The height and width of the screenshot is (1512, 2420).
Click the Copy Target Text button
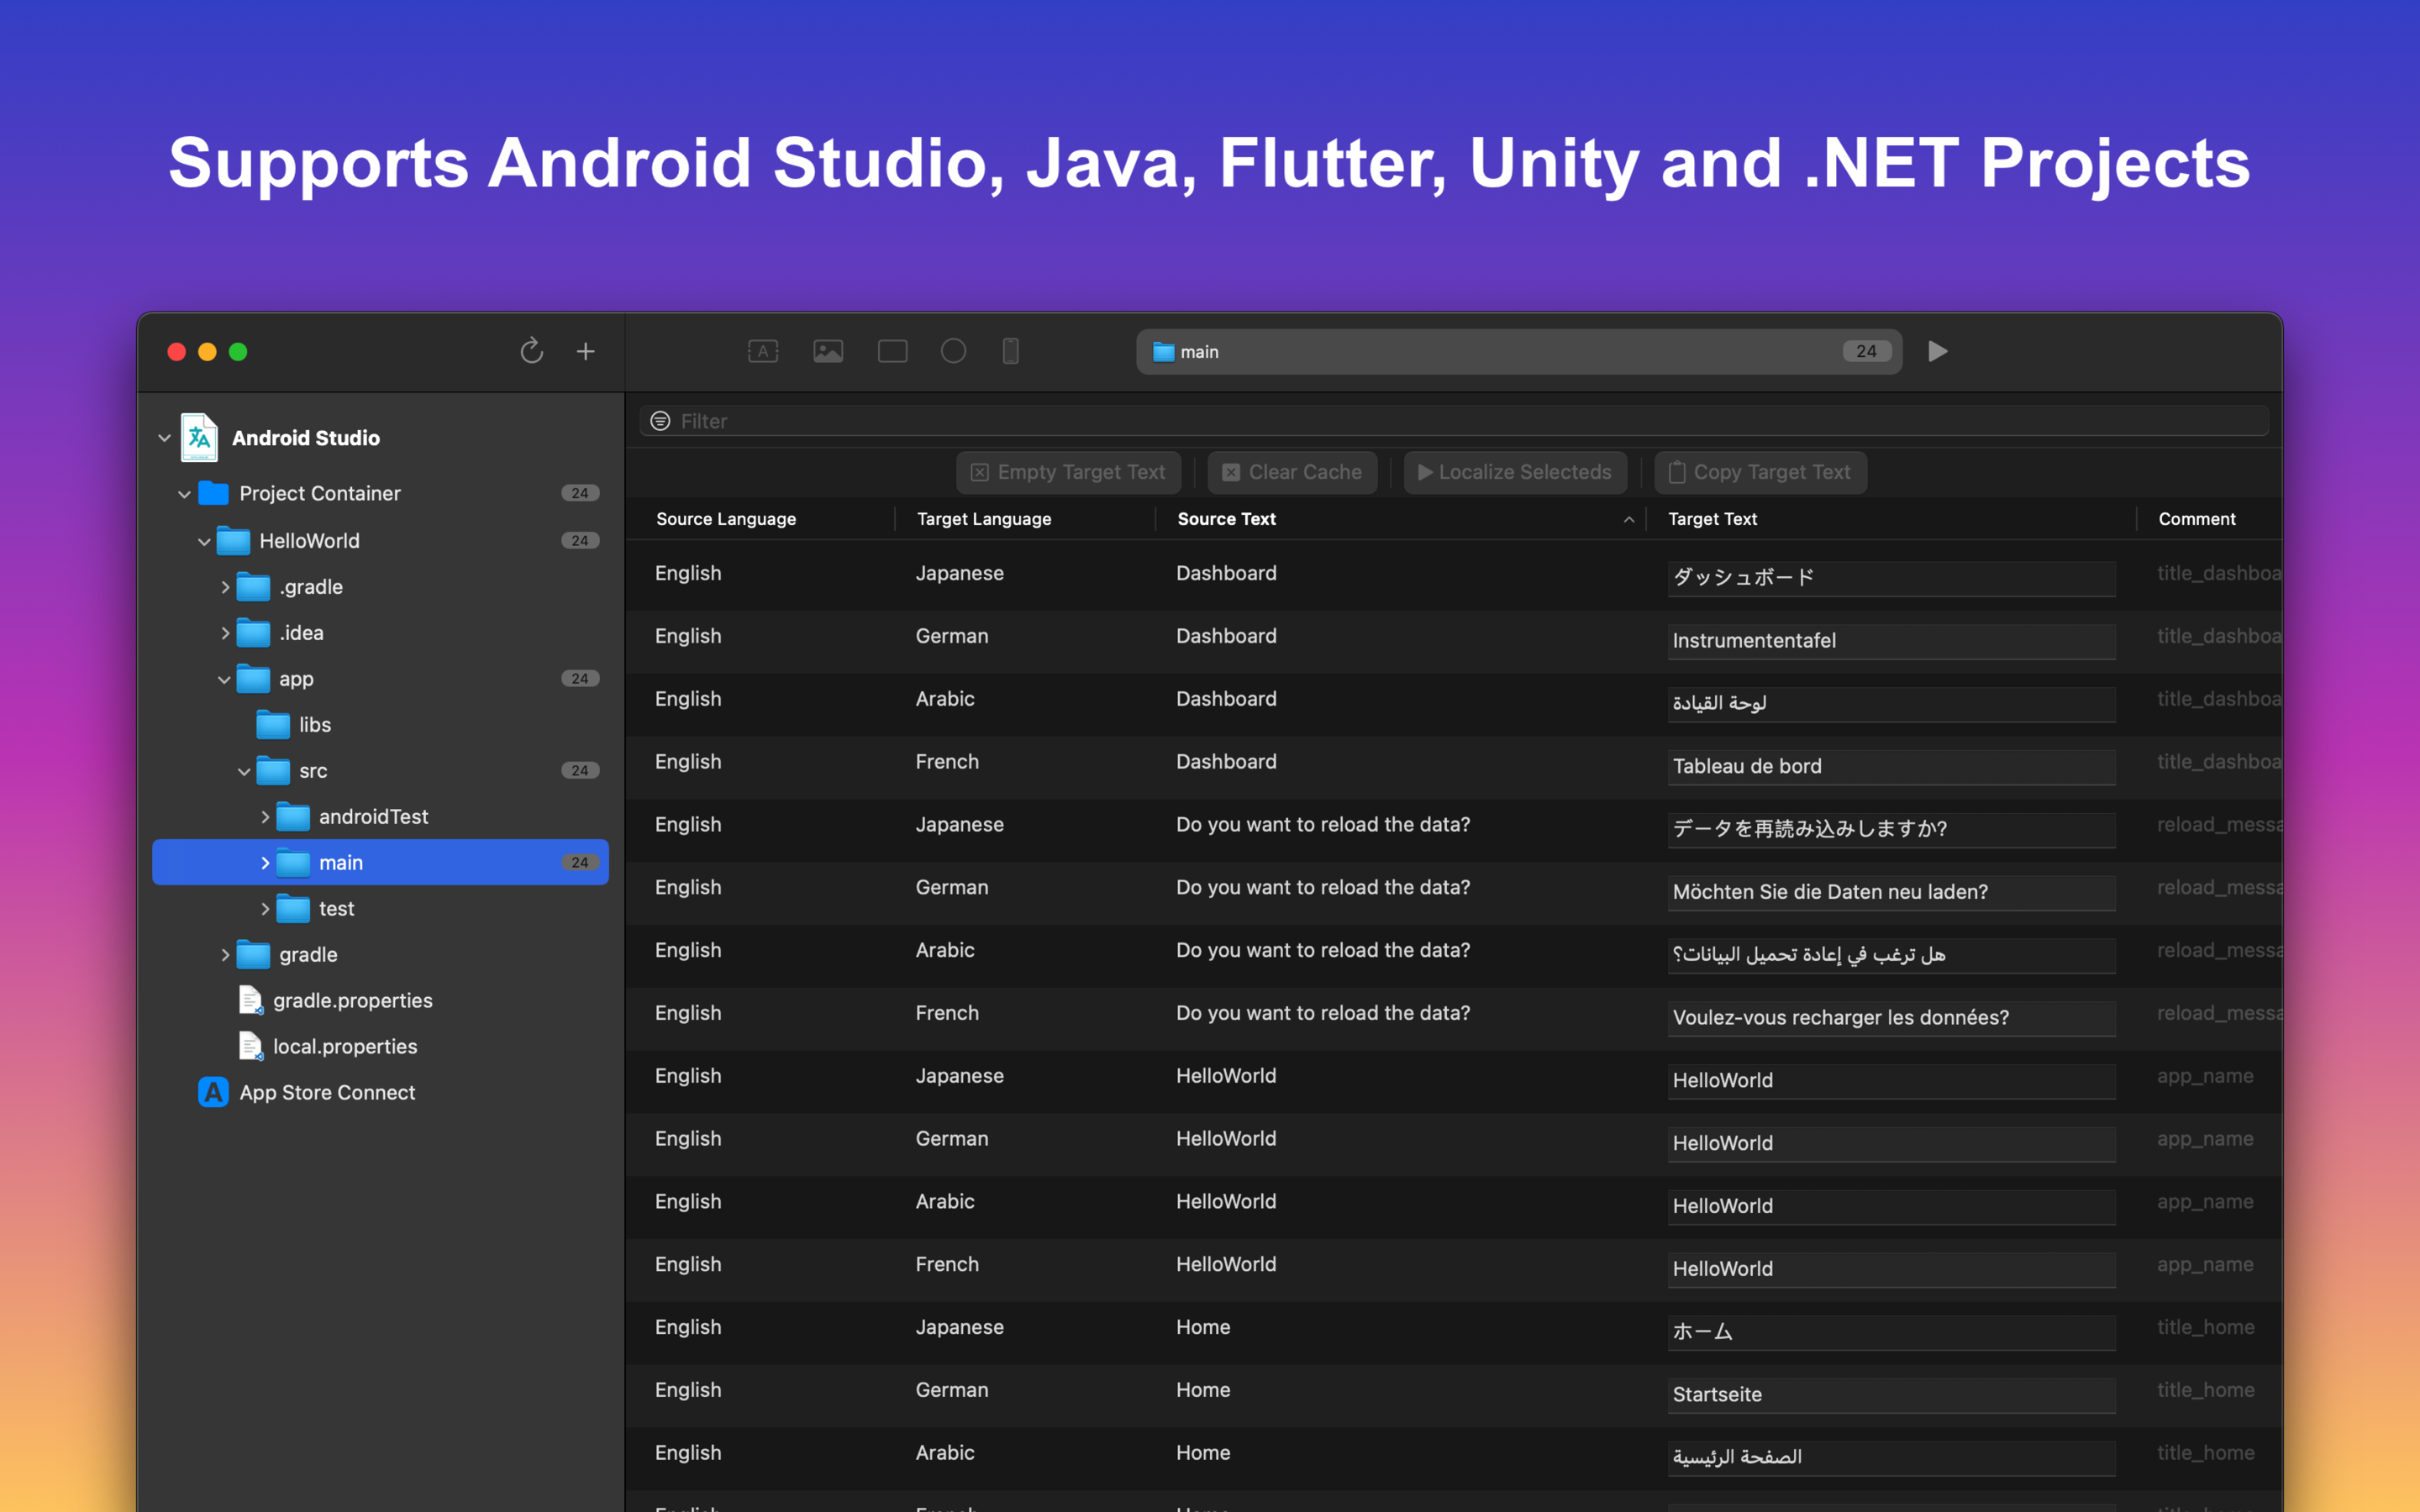1760,472
